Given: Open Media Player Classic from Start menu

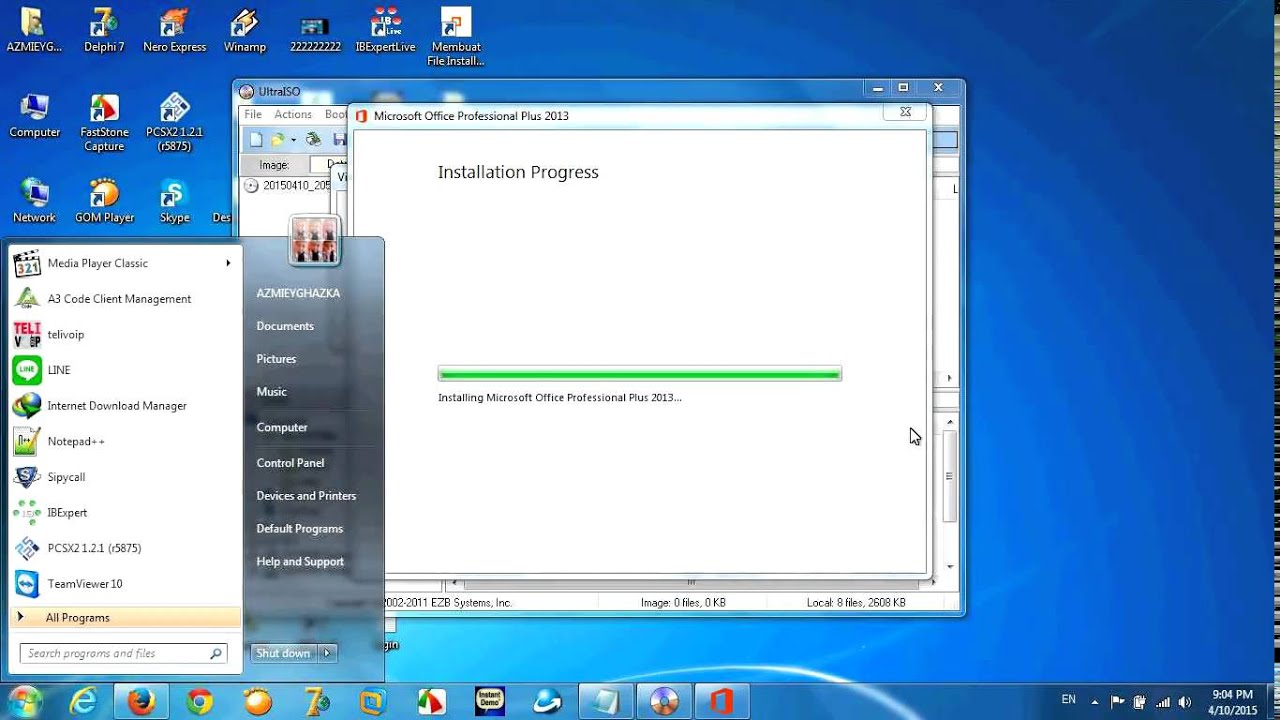Looking at the screenshot, I should click(x=124, y=263).
